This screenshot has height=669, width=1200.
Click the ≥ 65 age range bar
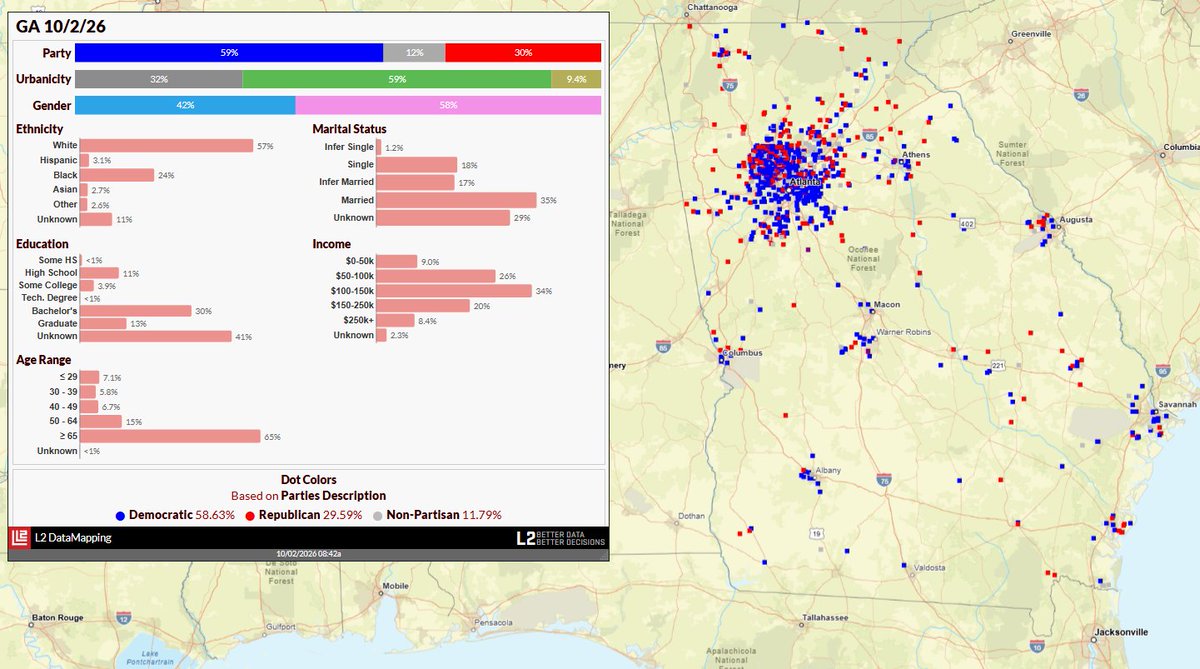pyautogui.click(x=170, y=436)
